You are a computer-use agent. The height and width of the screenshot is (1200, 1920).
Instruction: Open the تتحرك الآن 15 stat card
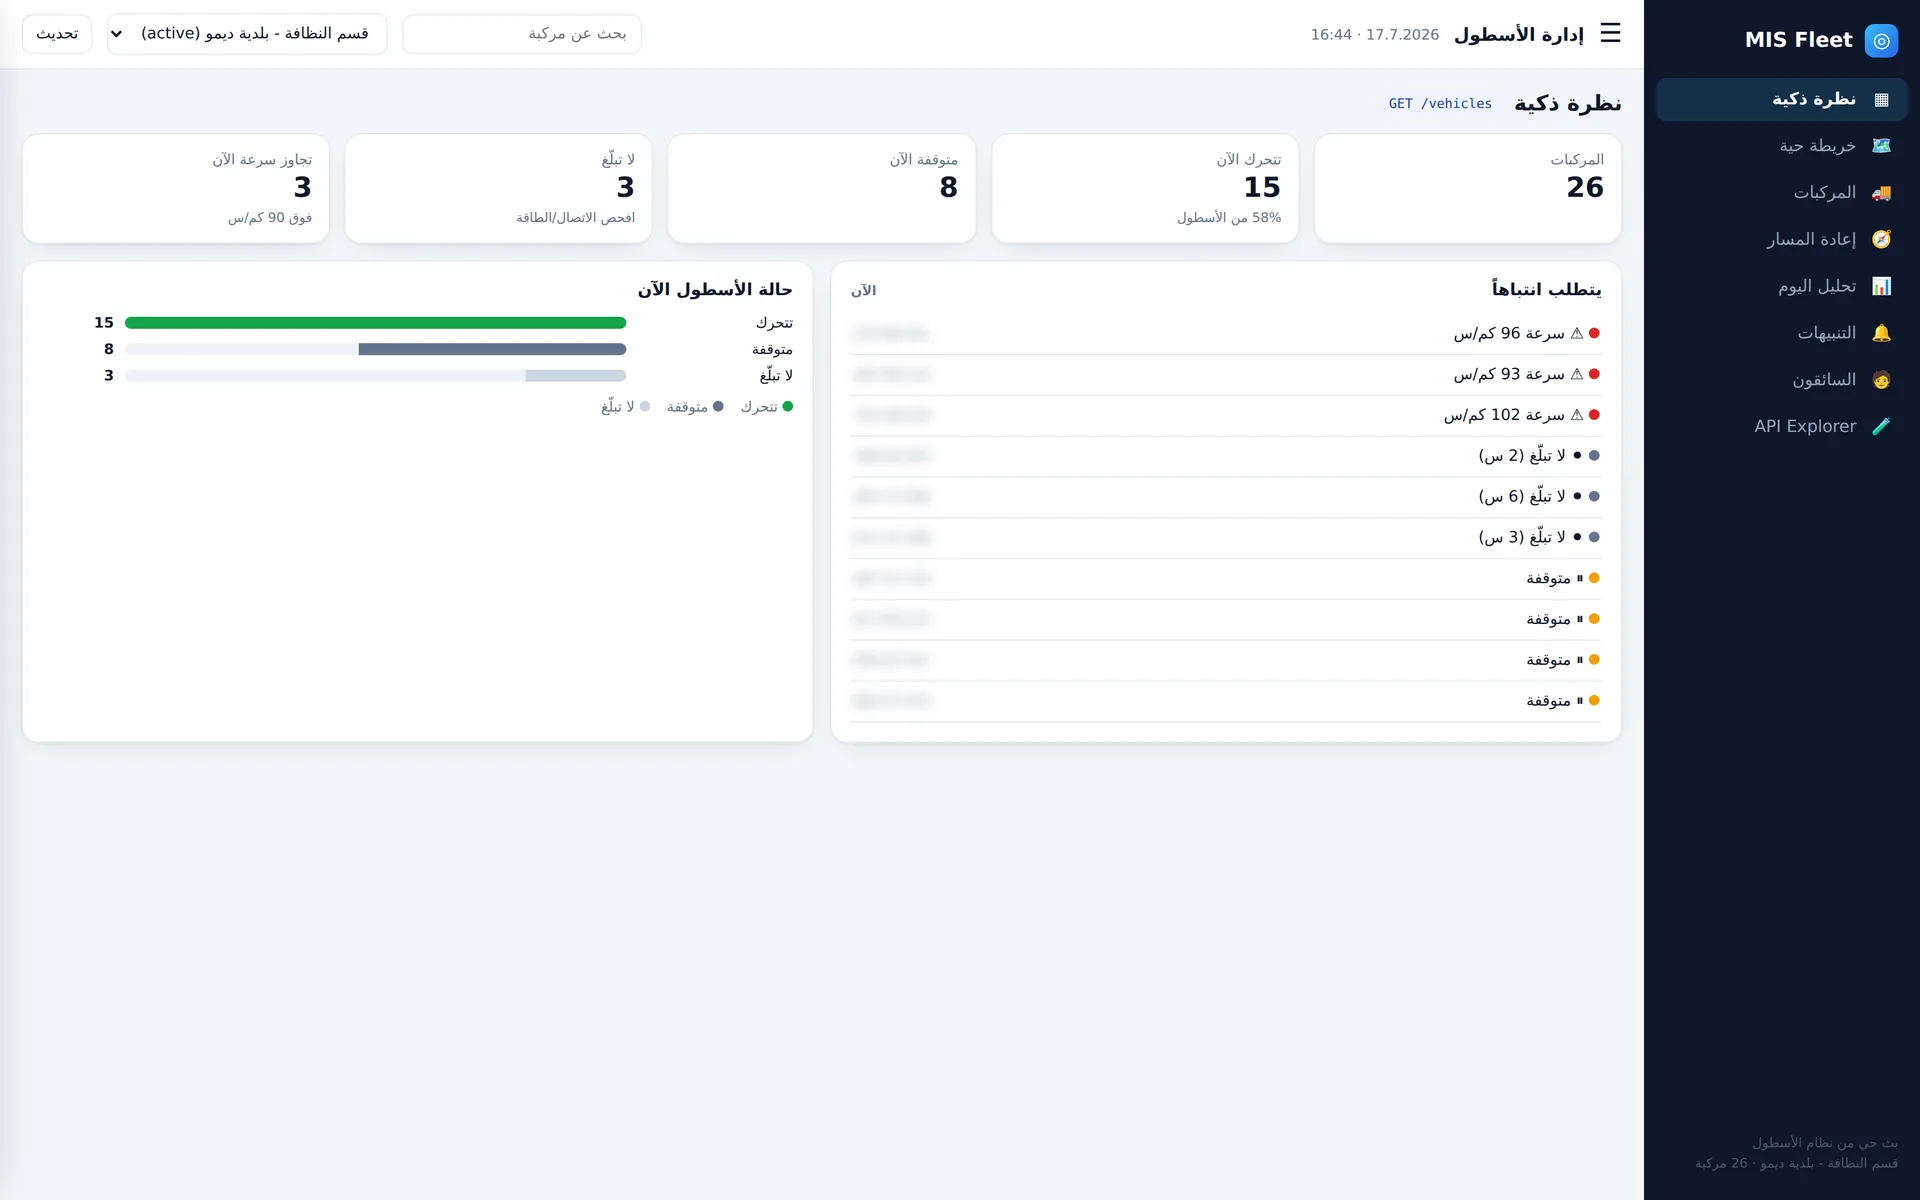pyautogui.click(x=1145, y=188)
